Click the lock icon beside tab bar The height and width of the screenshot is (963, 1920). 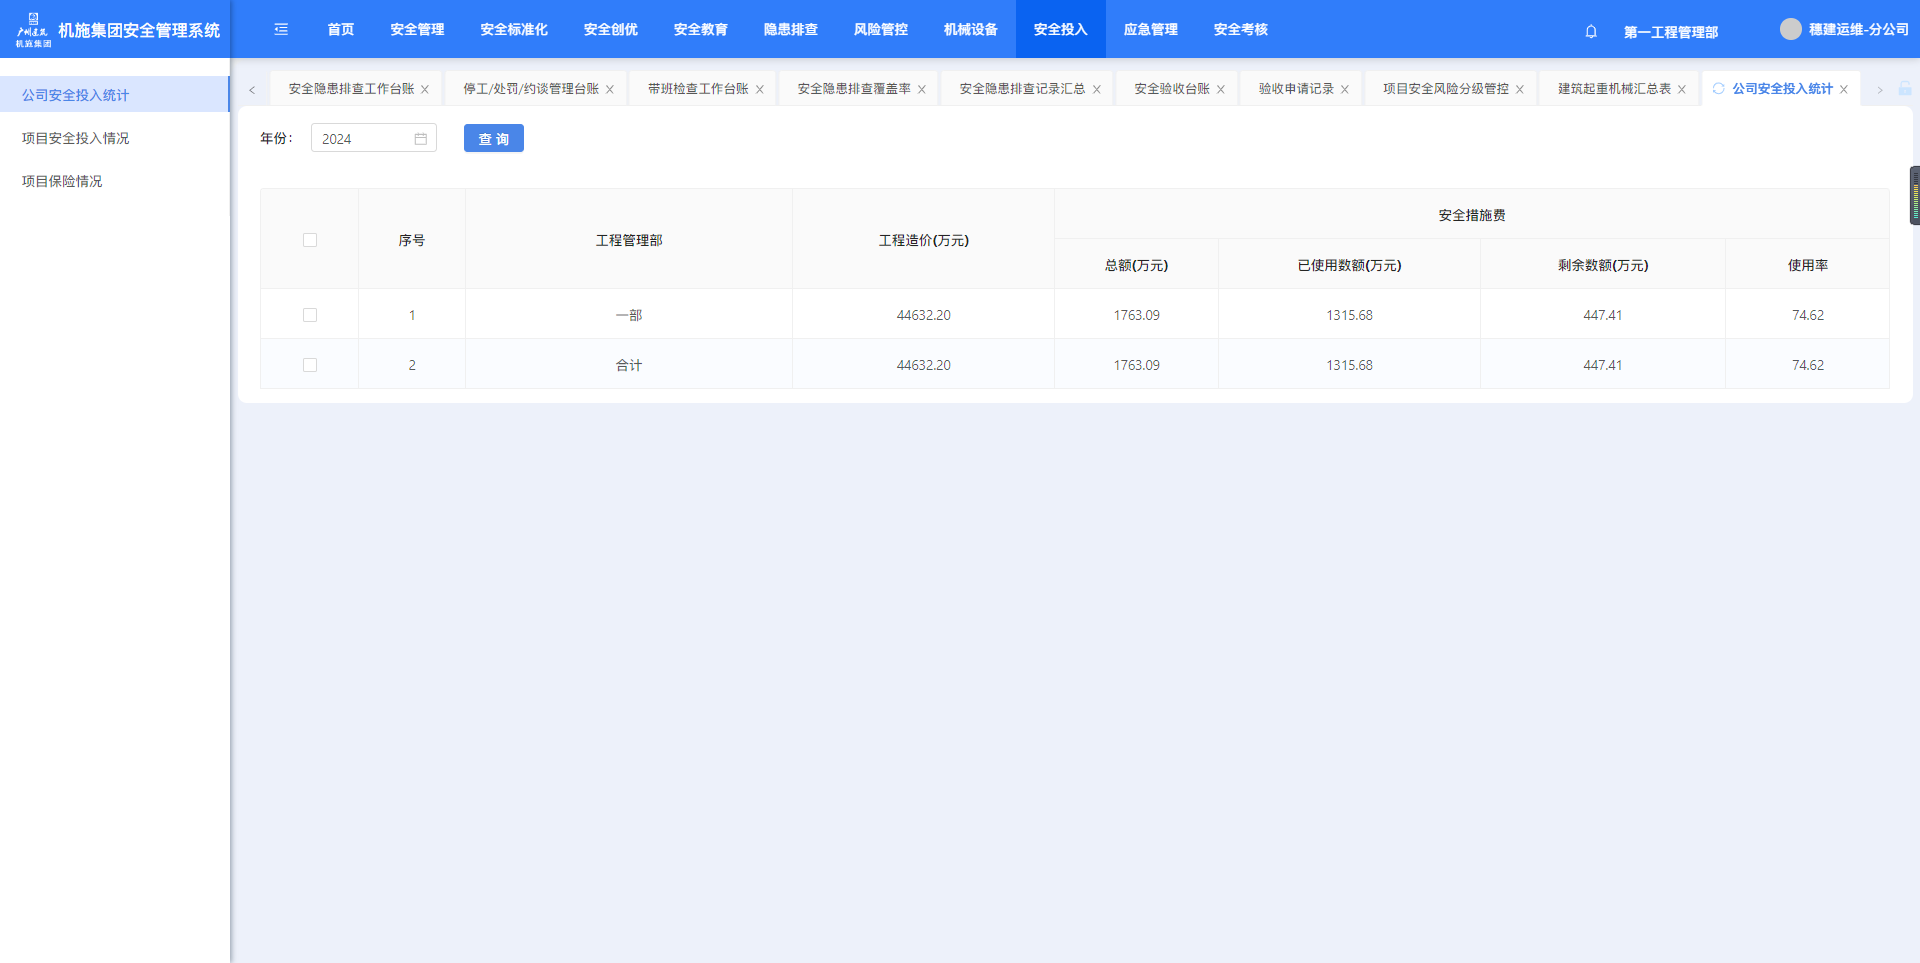1905,89
